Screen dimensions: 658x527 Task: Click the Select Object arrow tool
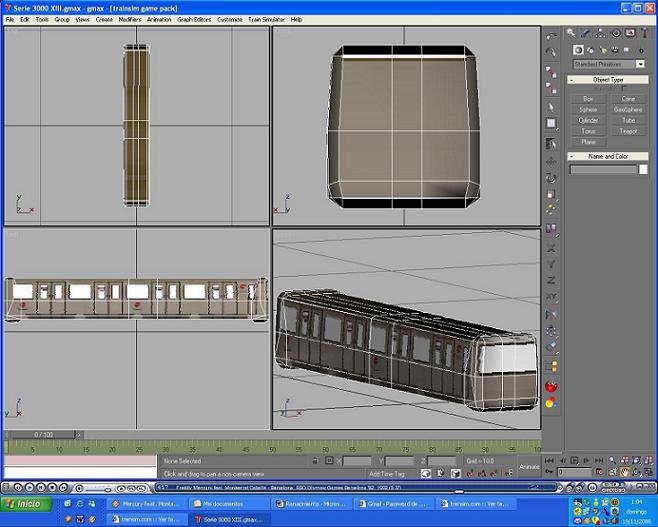(x=551, y=107)
